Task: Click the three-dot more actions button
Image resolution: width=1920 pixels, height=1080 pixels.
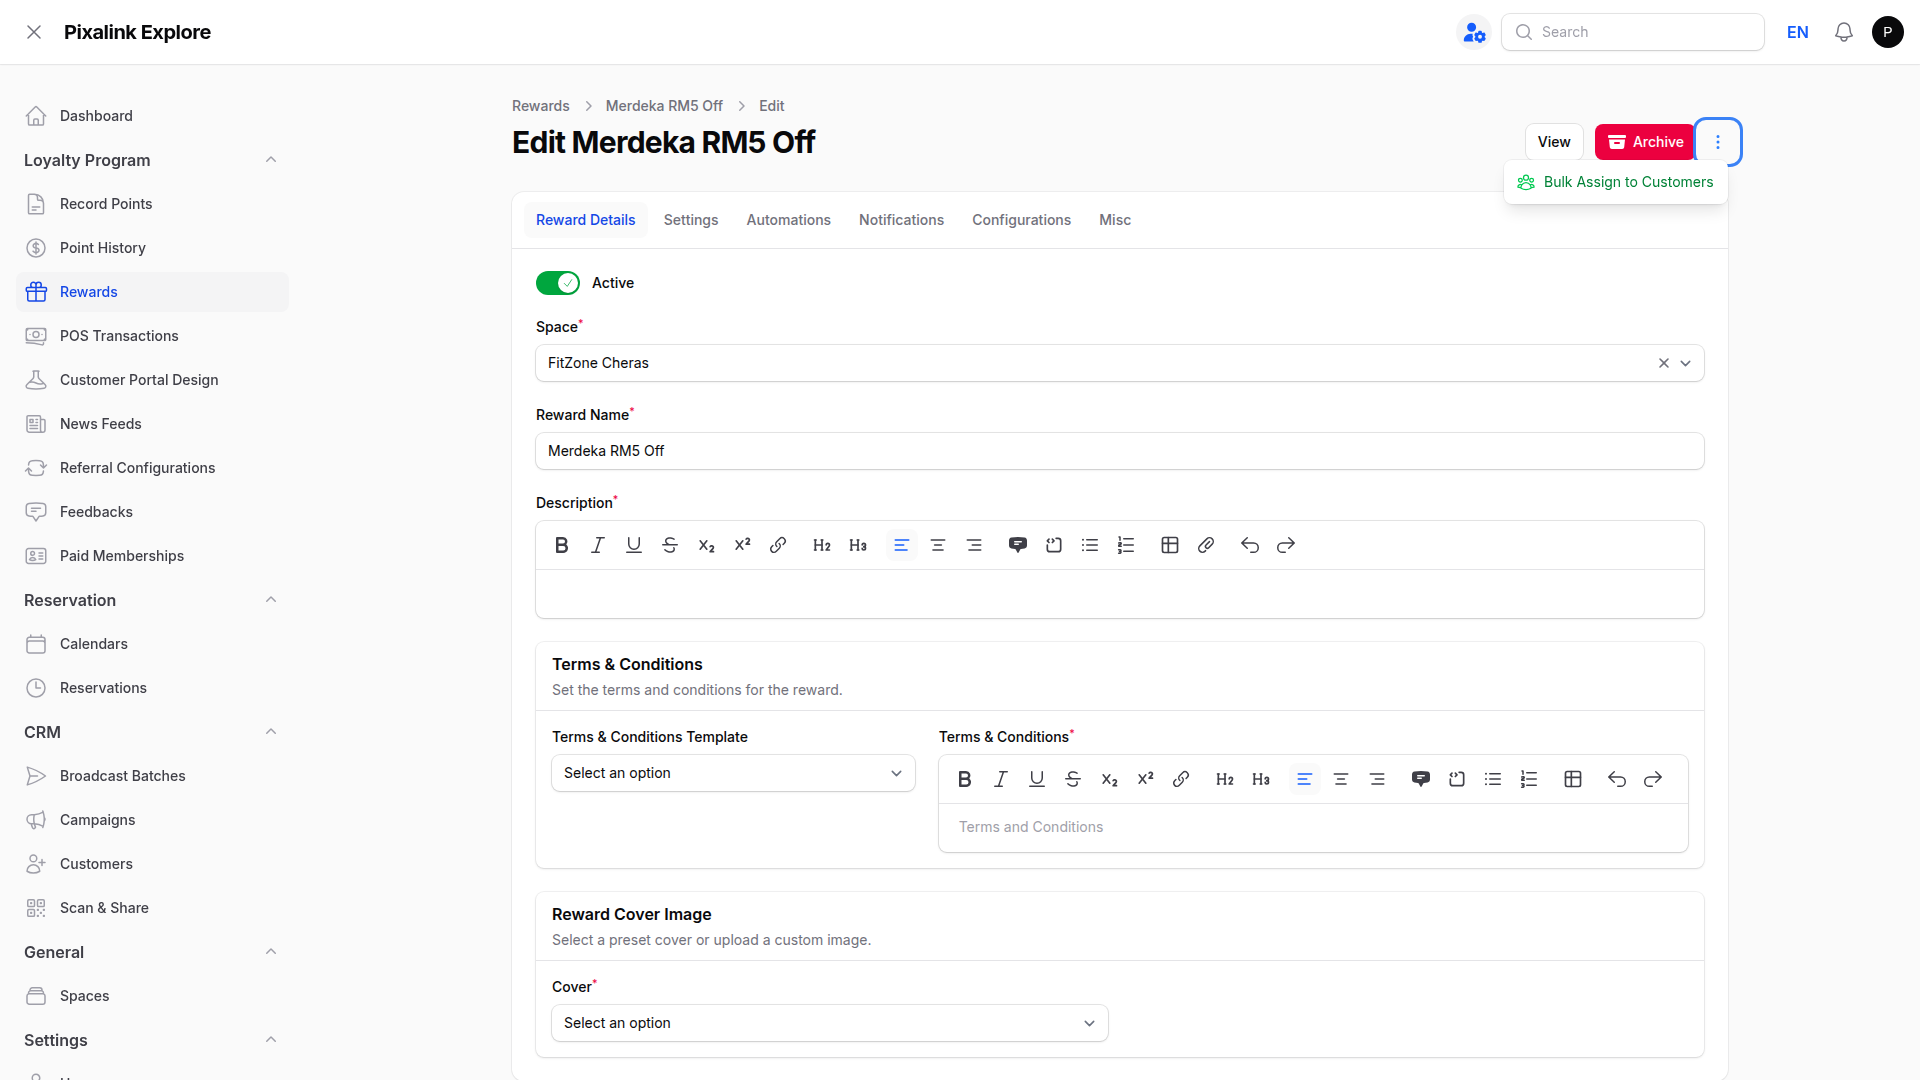Action: [x=1718, y=142]
